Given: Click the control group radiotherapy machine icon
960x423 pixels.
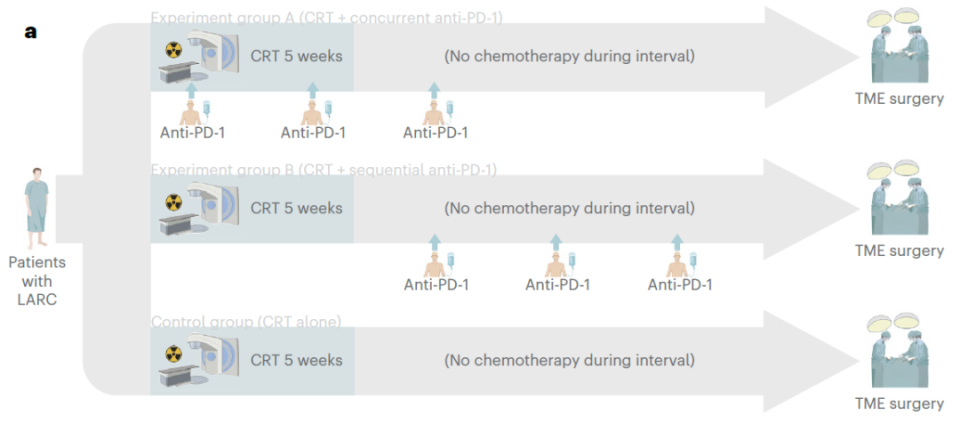Looking at the screenshot, I should pos(198,361).
